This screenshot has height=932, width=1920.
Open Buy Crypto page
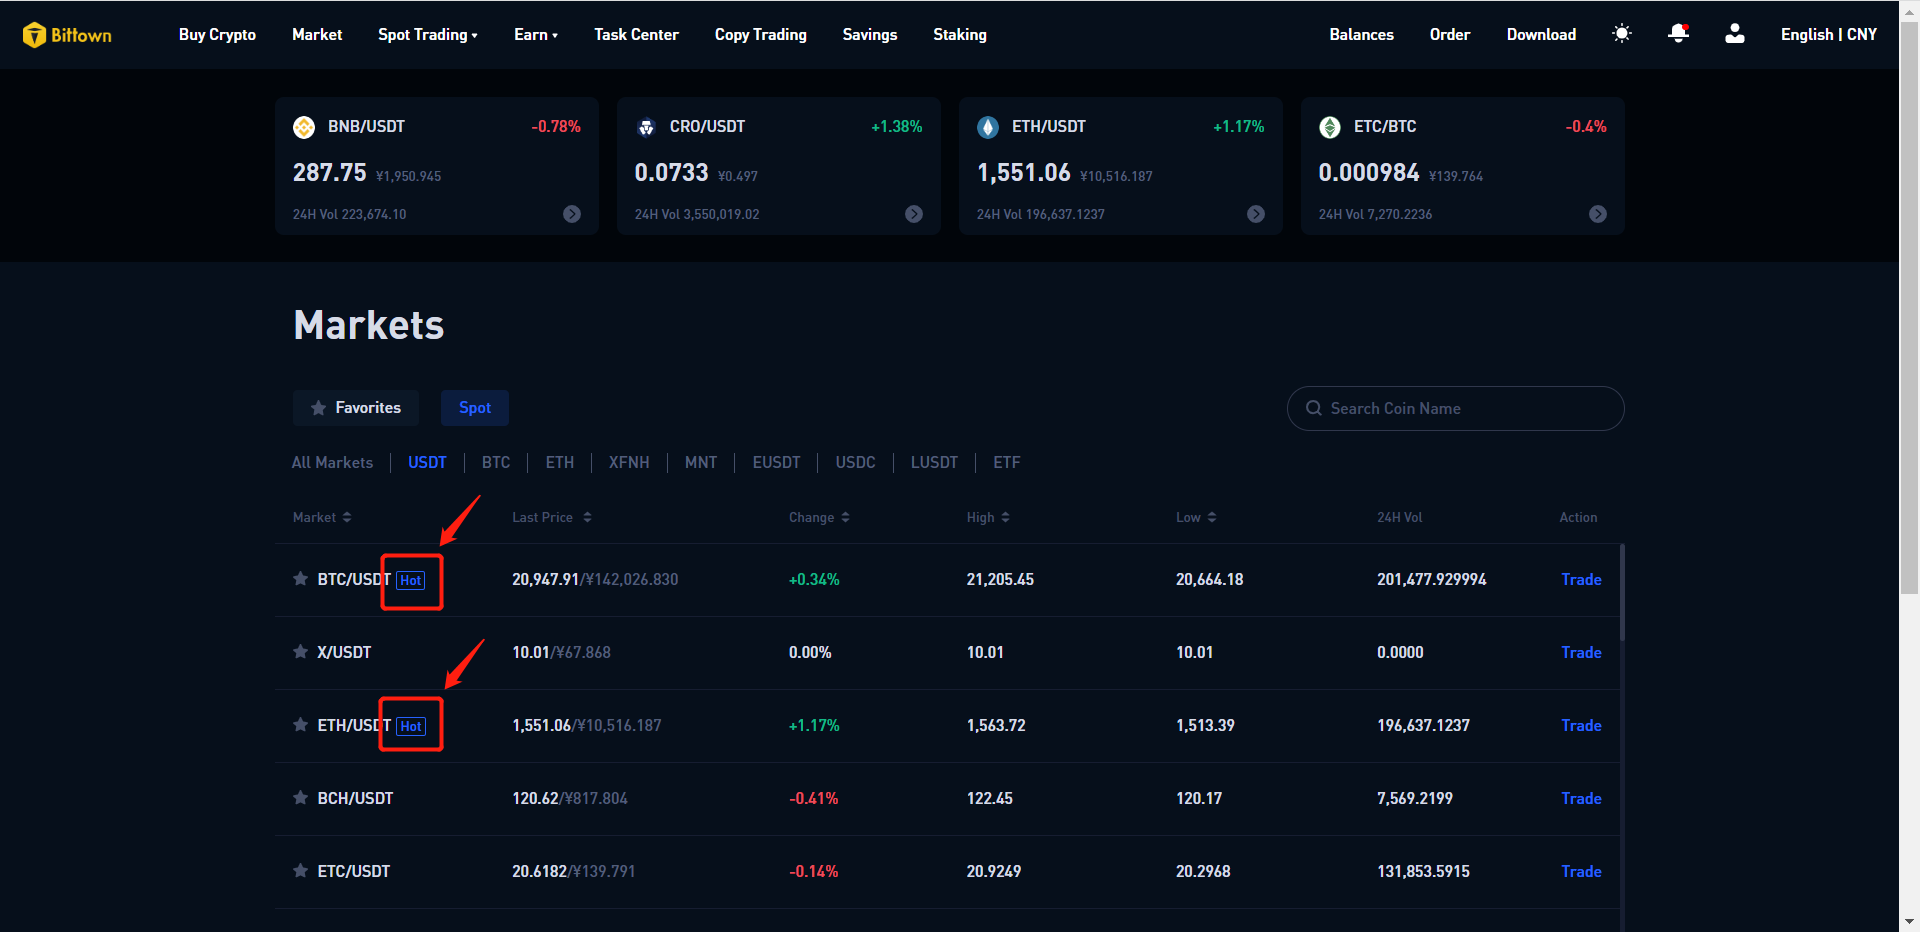217,35
